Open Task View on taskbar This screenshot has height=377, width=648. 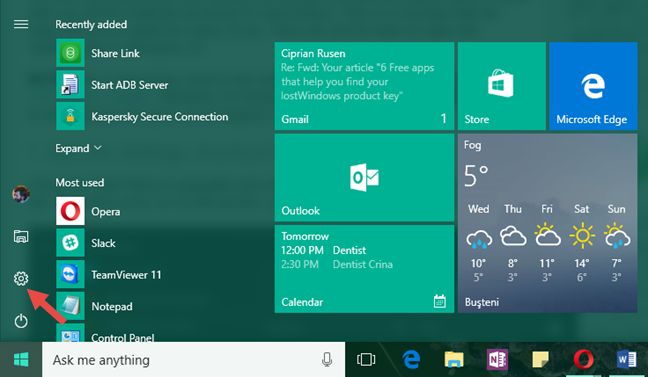(366, 360)
